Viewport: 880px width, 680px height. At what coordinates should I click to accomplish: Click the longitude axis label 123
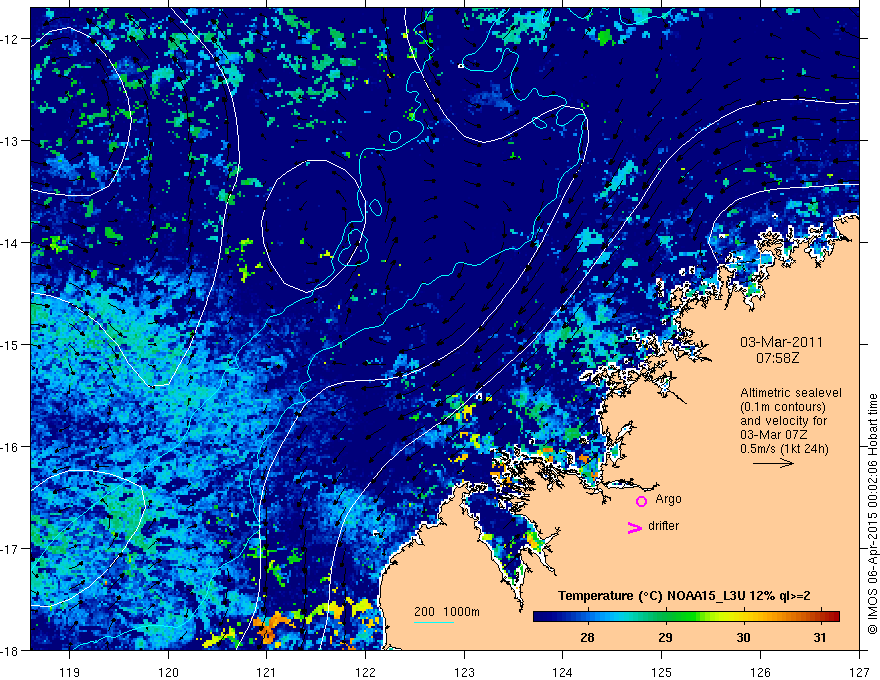(x=464, y=672)
